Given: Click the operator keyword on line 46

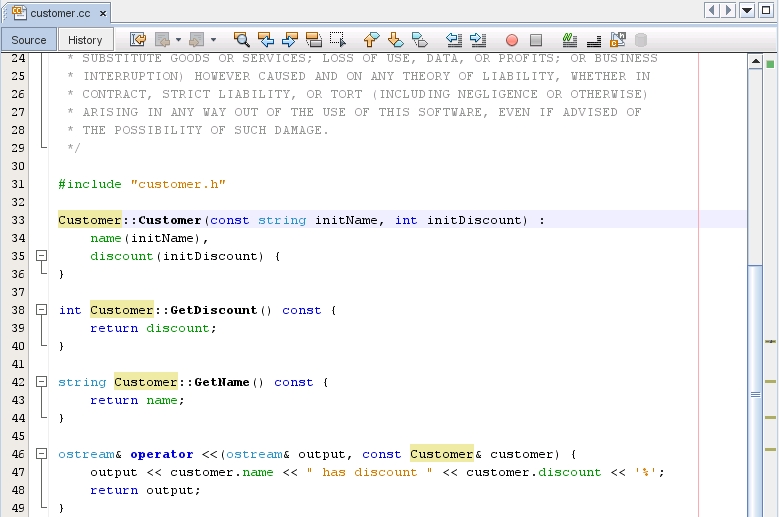Looking at the screenshot, I should click(x=162, y=454).
